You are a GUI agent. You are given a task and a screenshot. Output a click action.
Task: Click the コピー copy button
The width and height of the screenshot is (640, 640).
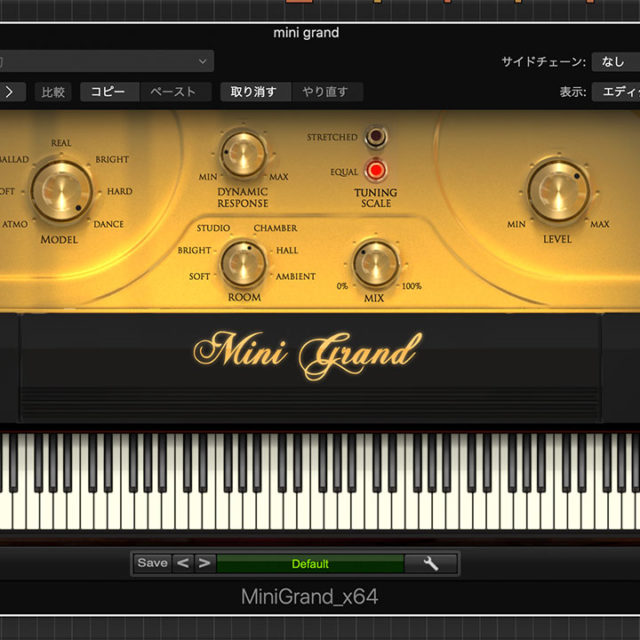click(x=108, y=92)
